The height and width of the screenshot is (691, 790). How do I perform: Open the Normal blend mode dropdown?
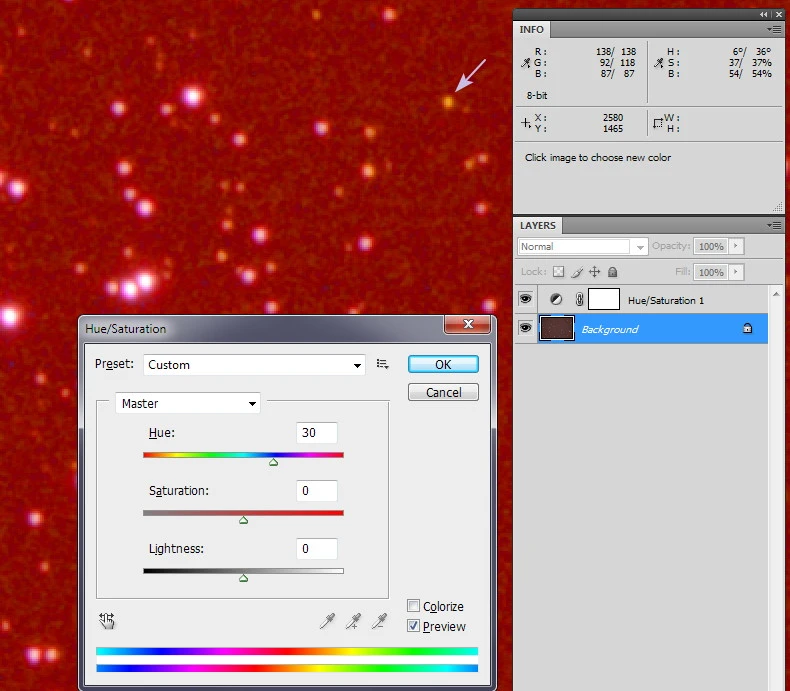coord(583,246)
